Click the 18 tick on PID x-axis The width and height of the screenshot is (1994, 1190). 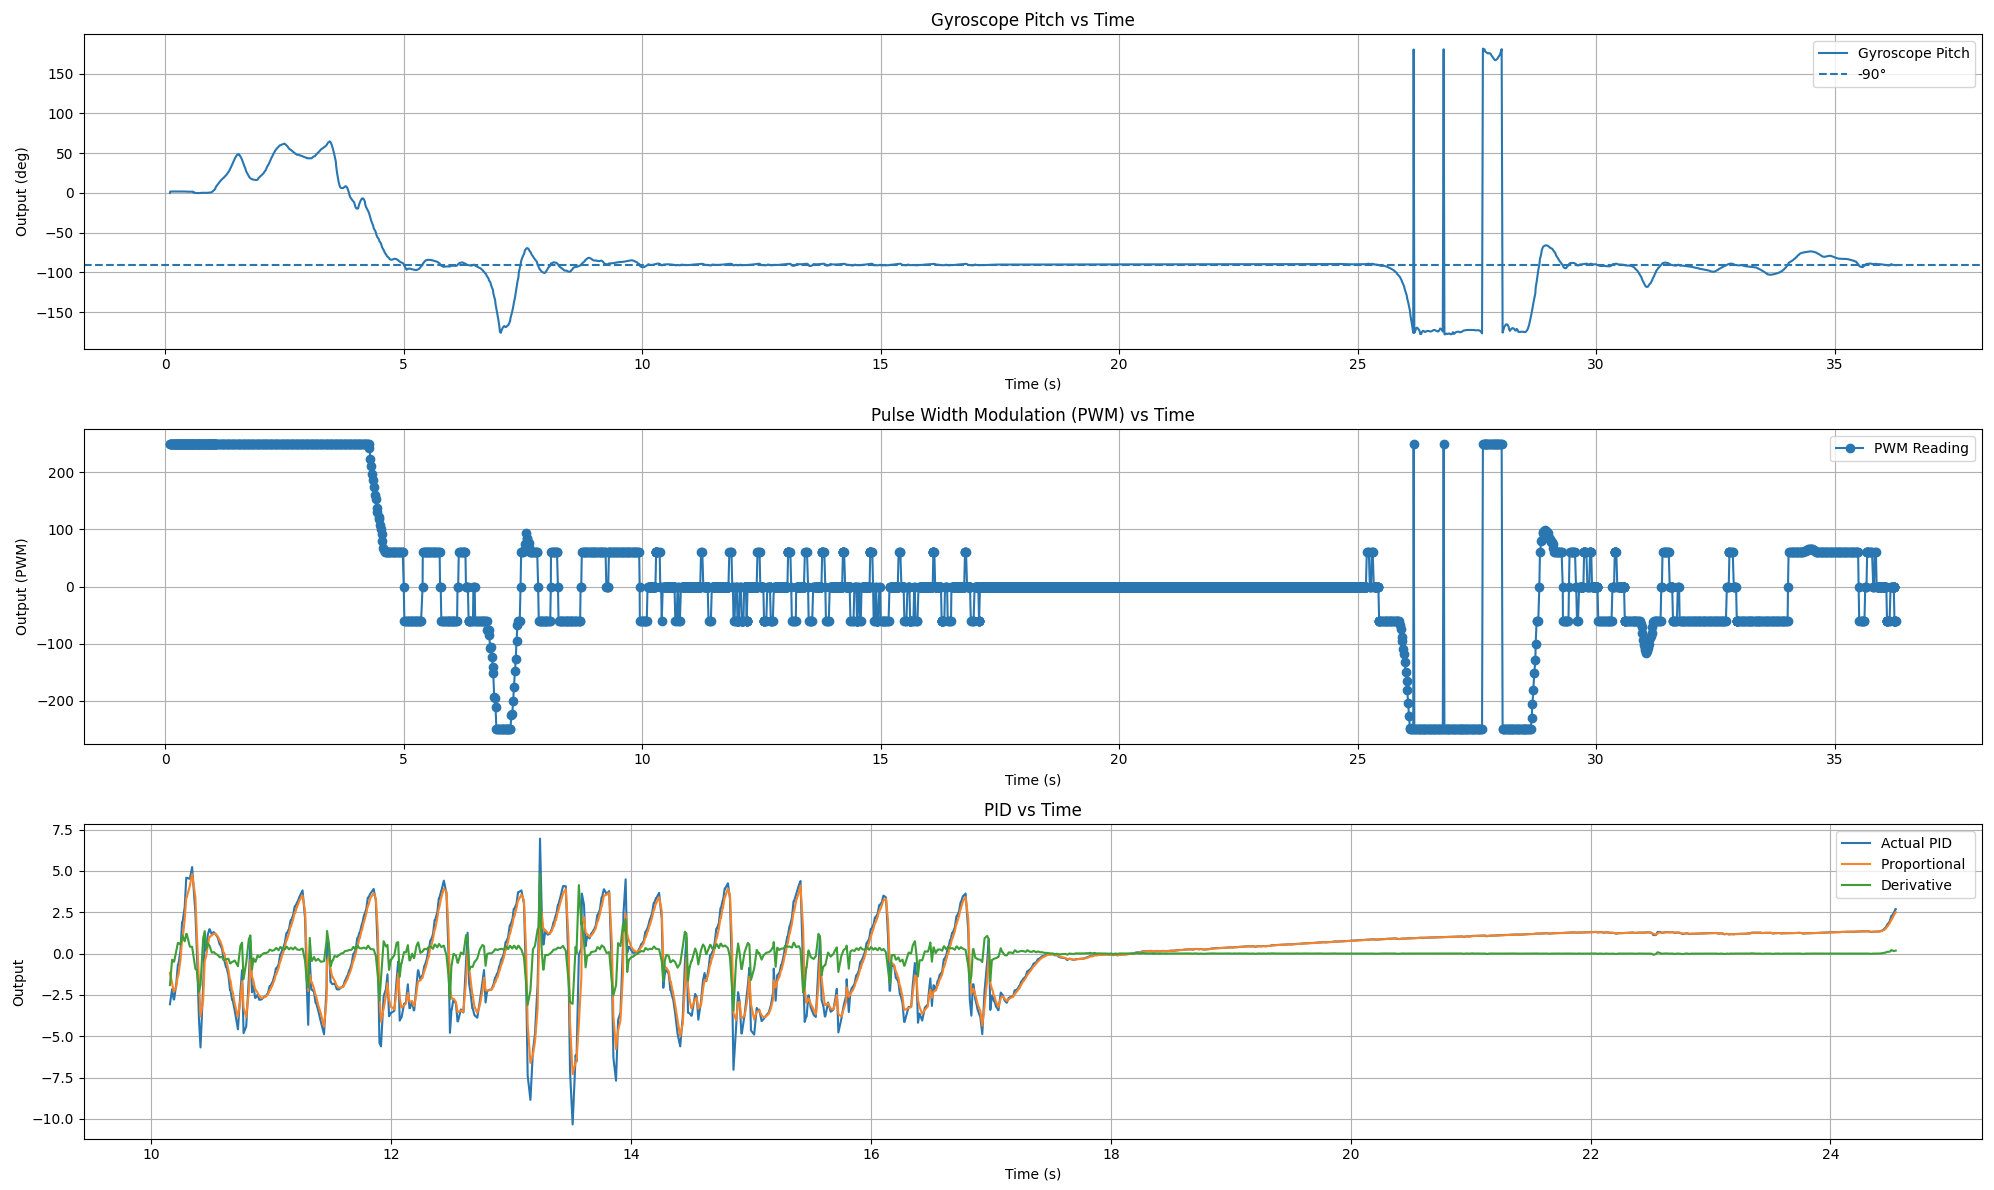(1111, 1154)
